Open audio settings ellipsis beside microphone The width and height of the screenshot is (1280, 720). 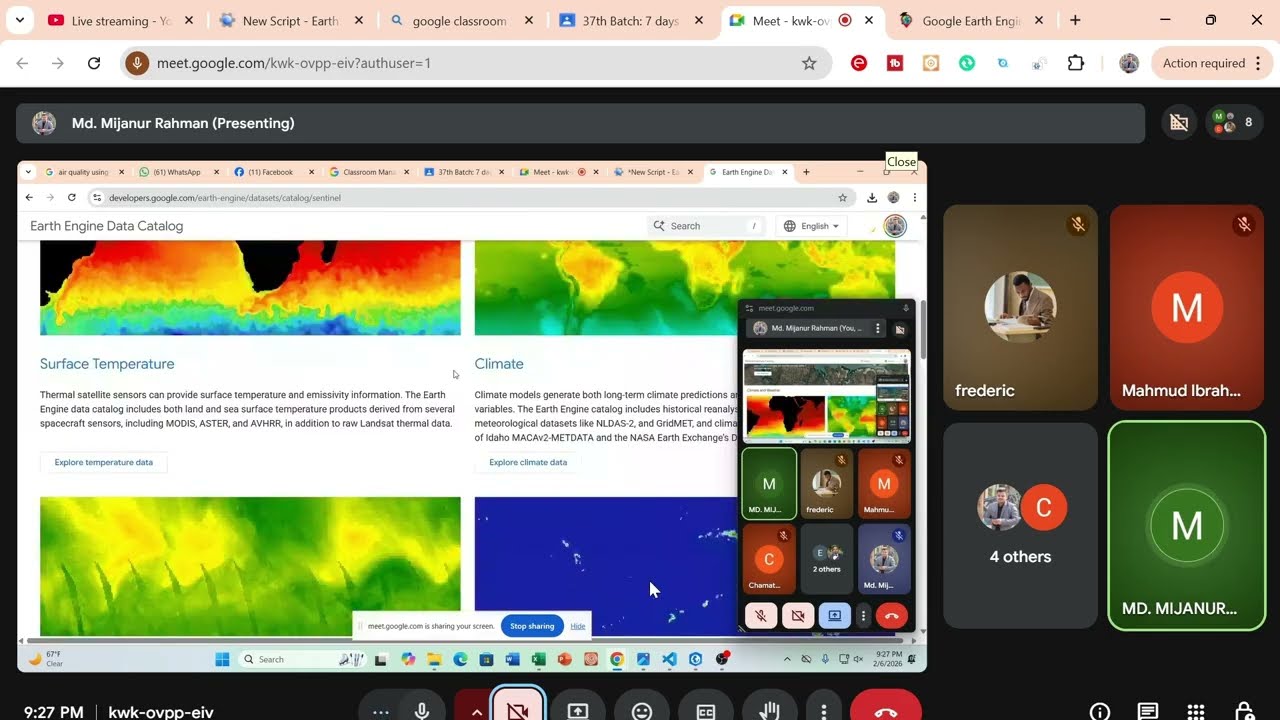(381, 711)
